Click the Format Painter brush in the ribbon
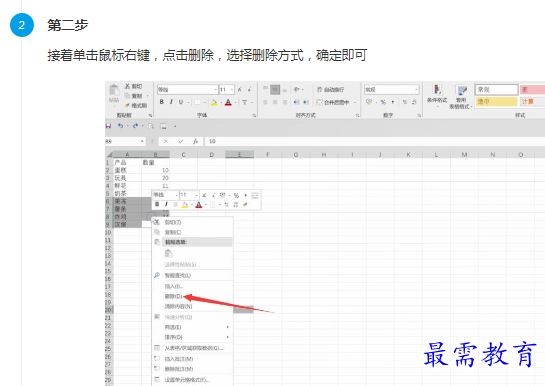 point(128,105)
